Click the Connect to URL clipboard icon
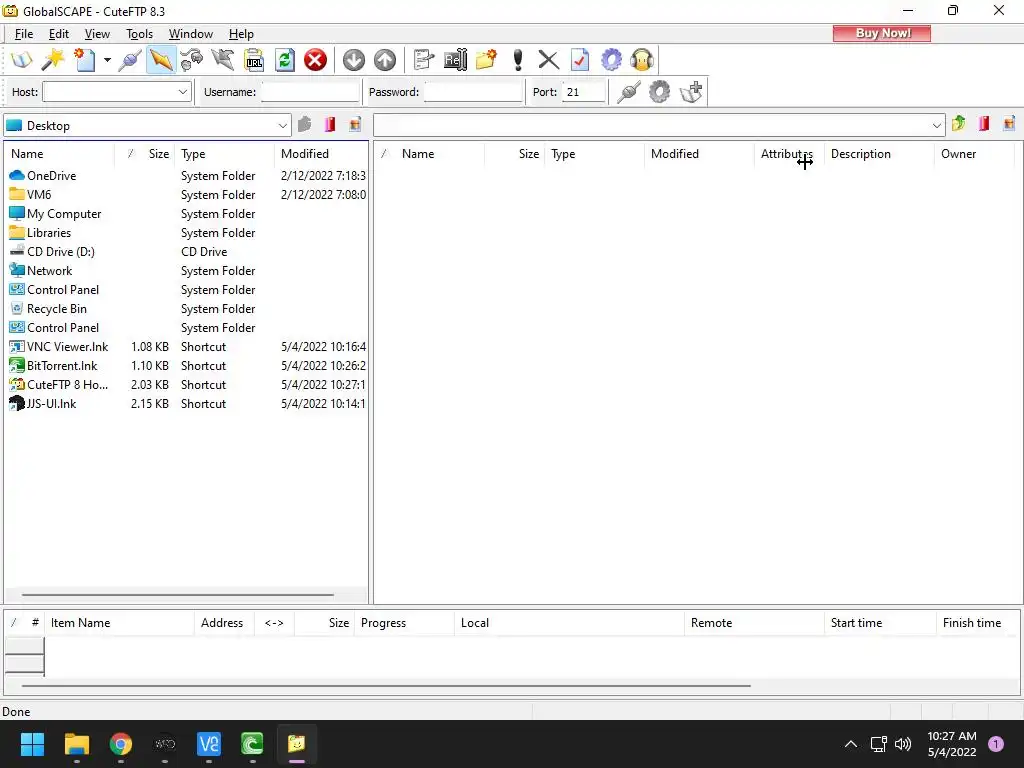Screen dimensions: 1024x768 [254, 60]
